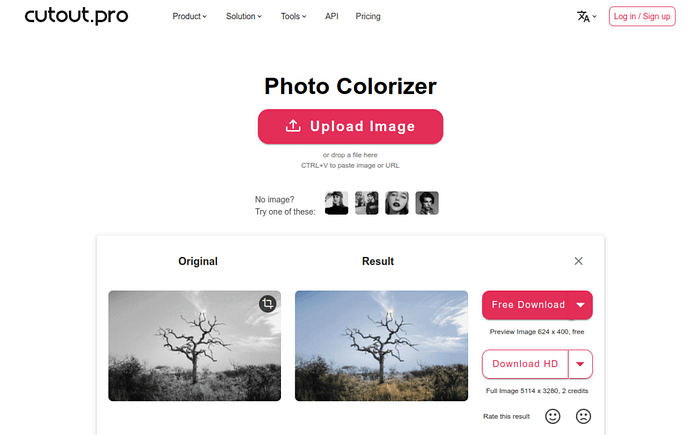Click the Download HD button
The height and width of the screenshot is (435, 700).
click(525, 364)
